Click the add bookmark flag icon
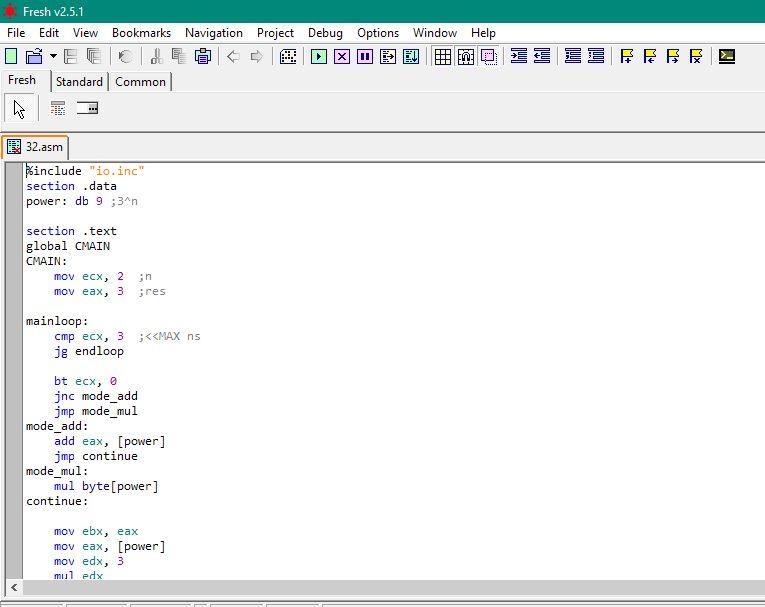 click(x=627, y=57)
